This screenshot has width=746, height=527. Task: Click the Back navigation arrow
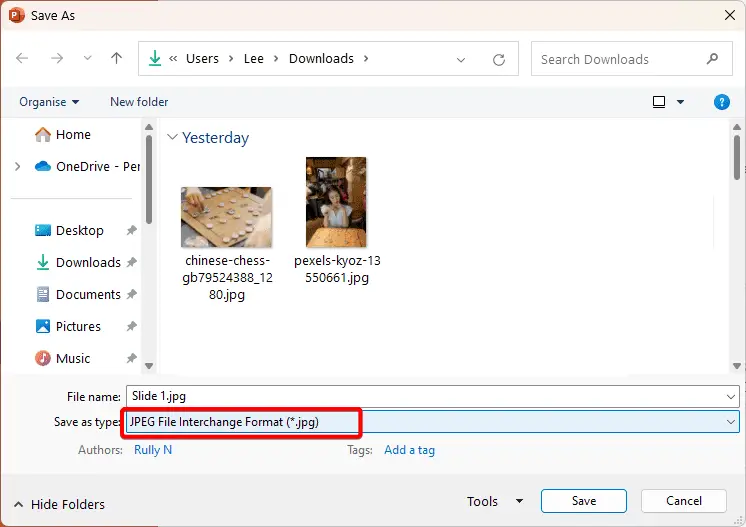22,59
